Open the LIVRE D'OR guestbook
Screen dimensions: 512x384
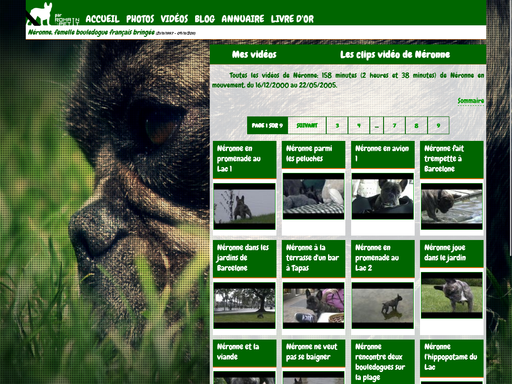tap(292, 19)
